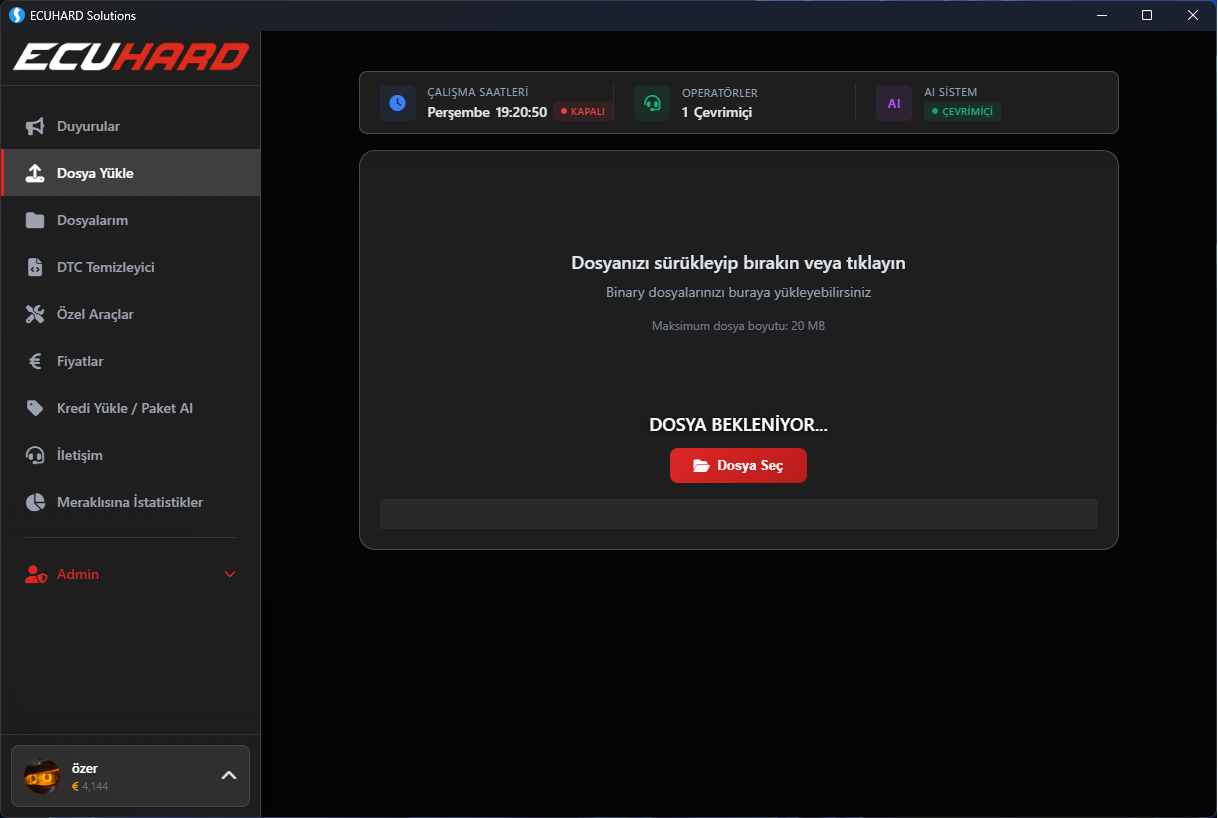Click the pie chart icon for Meraklısına İstatistikler

[x=35, y=503]
